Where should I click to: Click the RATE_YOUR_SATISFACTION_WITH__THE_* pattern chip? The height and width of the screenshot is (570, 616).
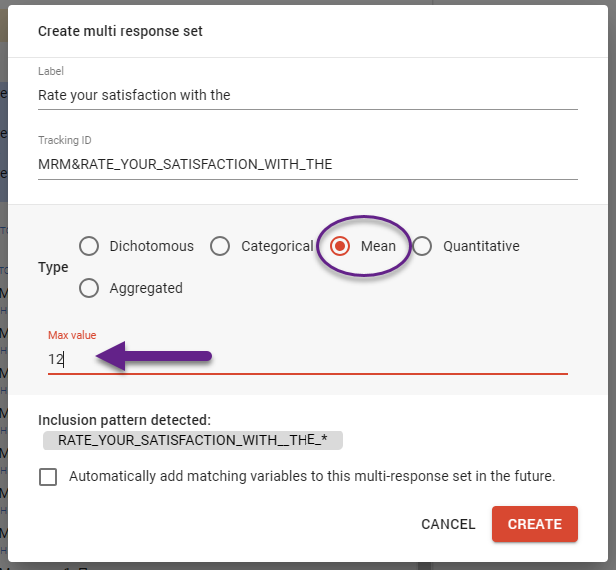tap(193, 440)
